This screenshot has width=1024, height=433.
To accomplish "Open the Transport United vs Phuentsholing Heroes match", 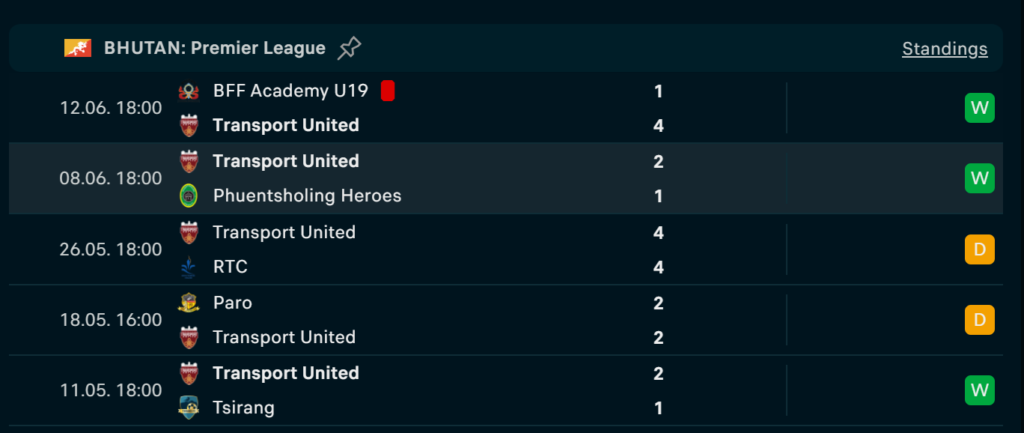I will coord(506,178).
